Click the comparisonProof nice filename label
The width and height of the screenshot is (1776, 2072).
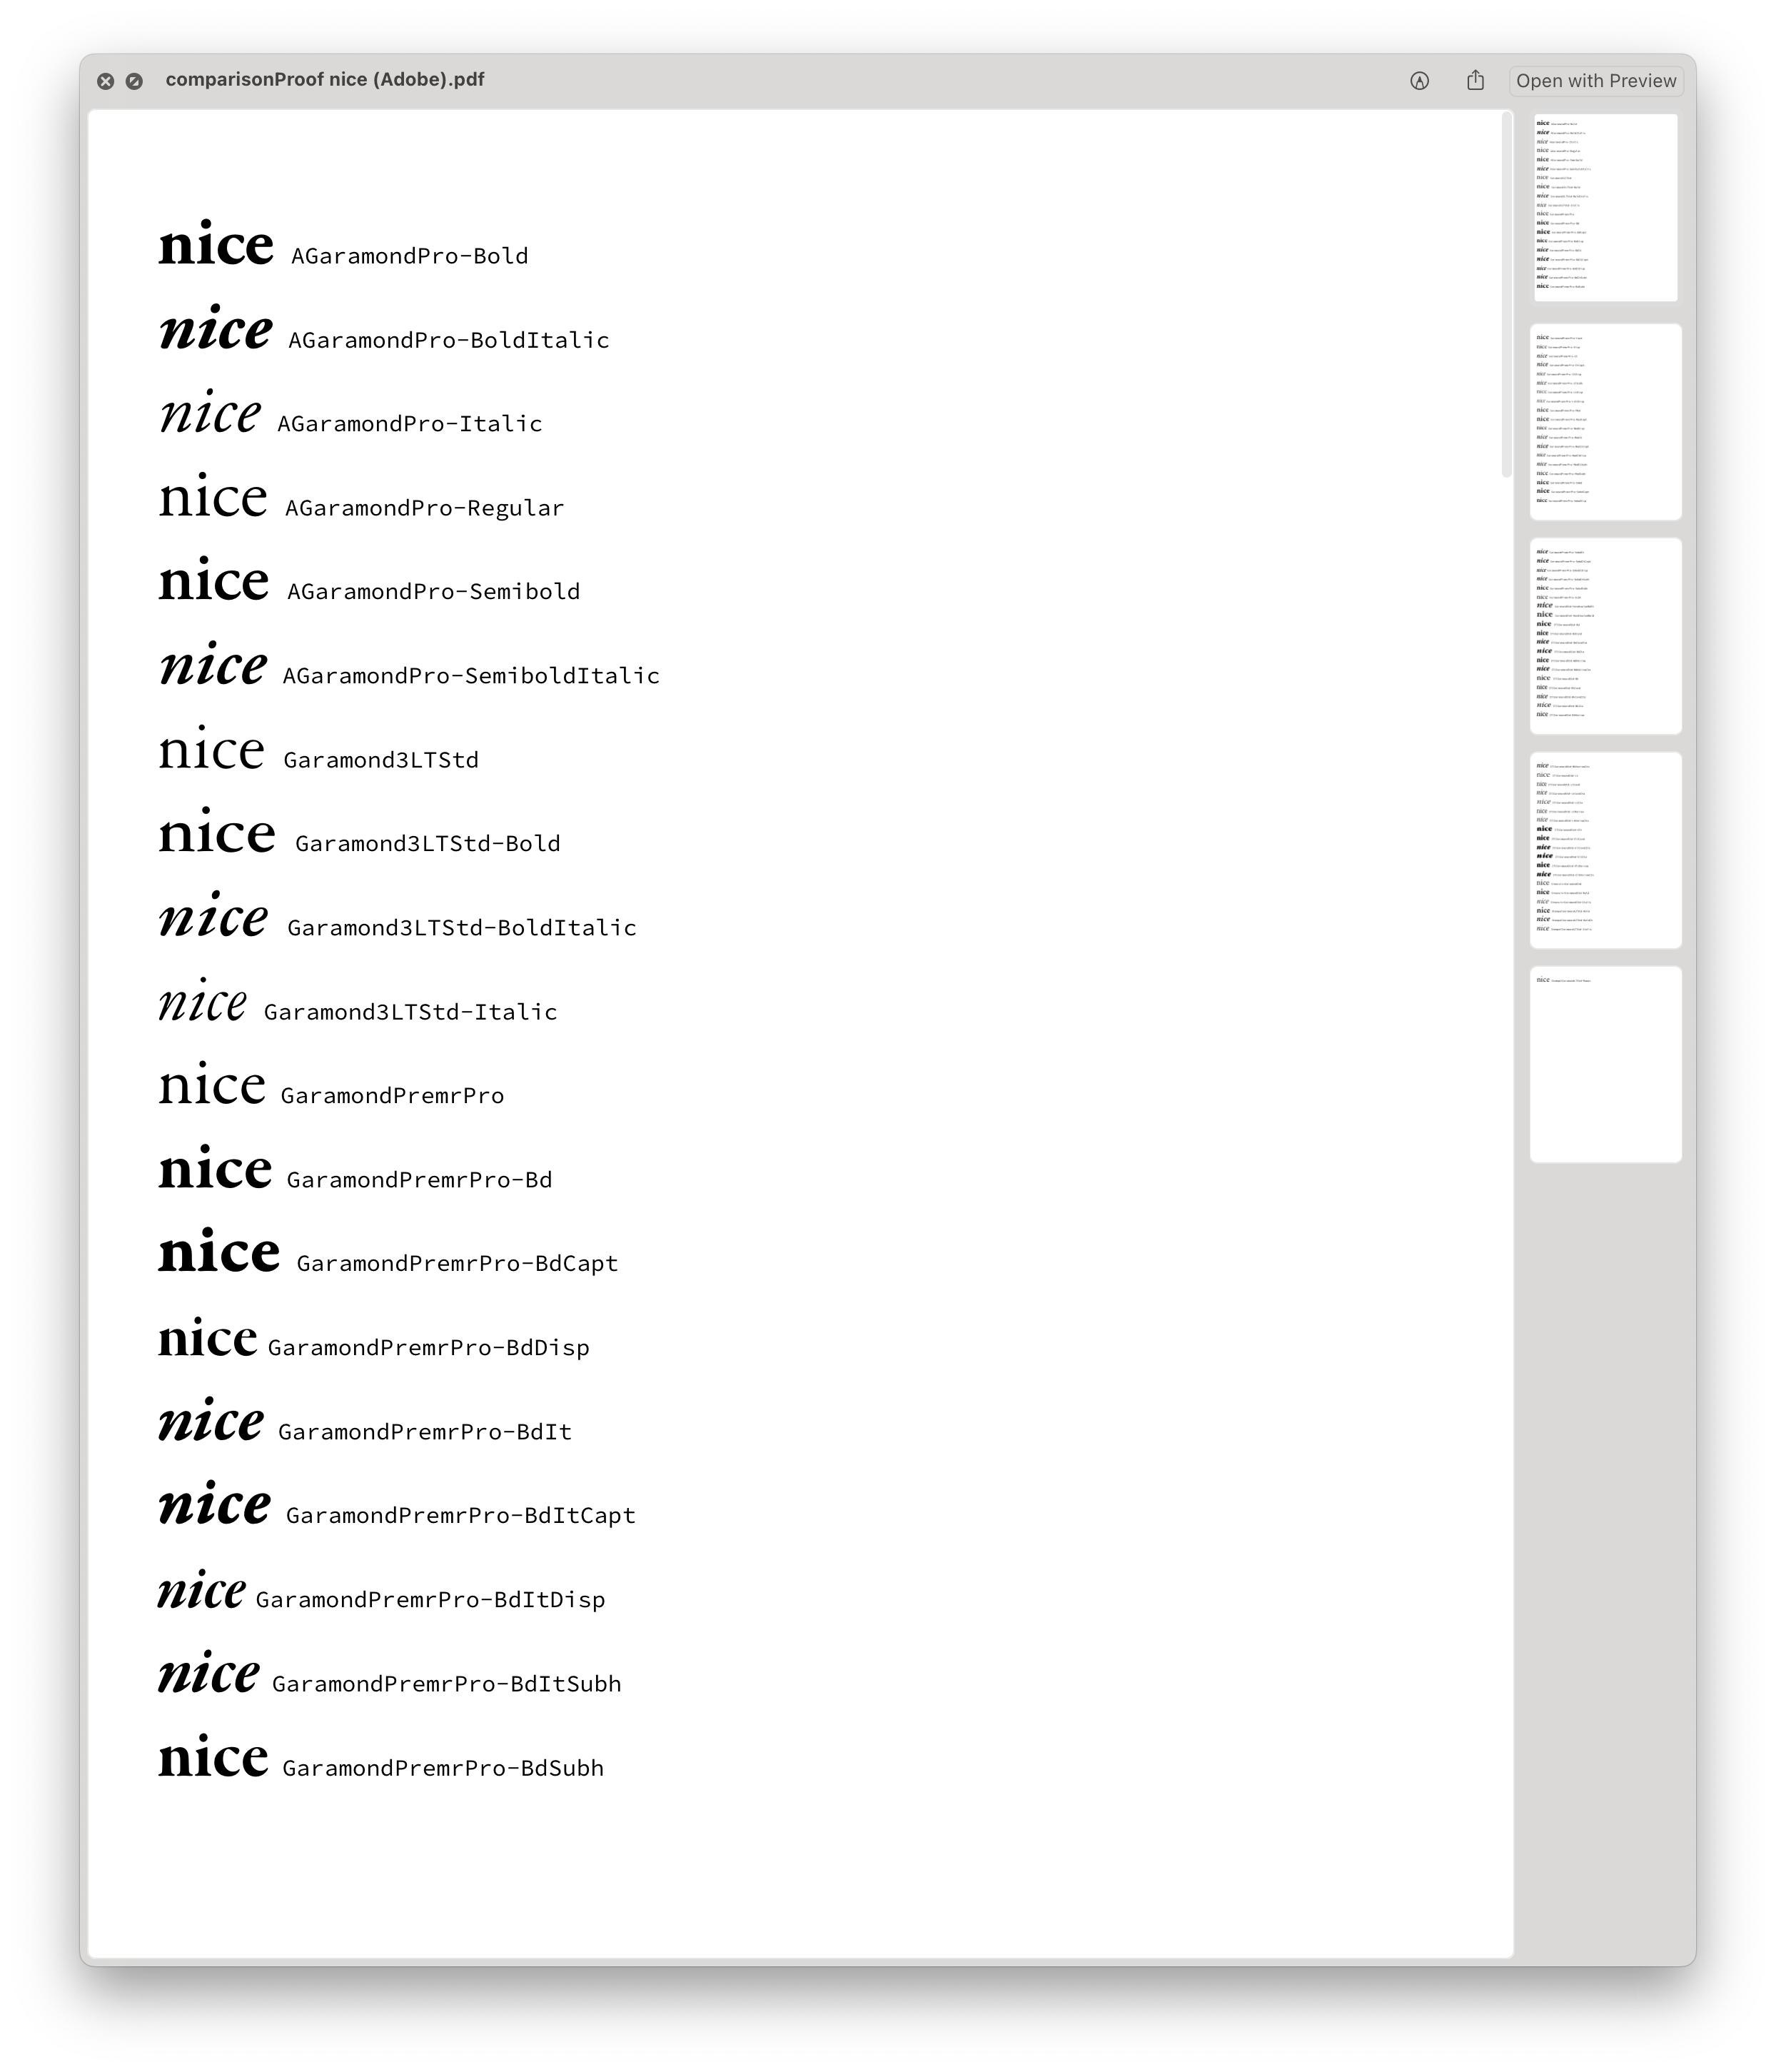pyautogui.click(x=326, y=79)
